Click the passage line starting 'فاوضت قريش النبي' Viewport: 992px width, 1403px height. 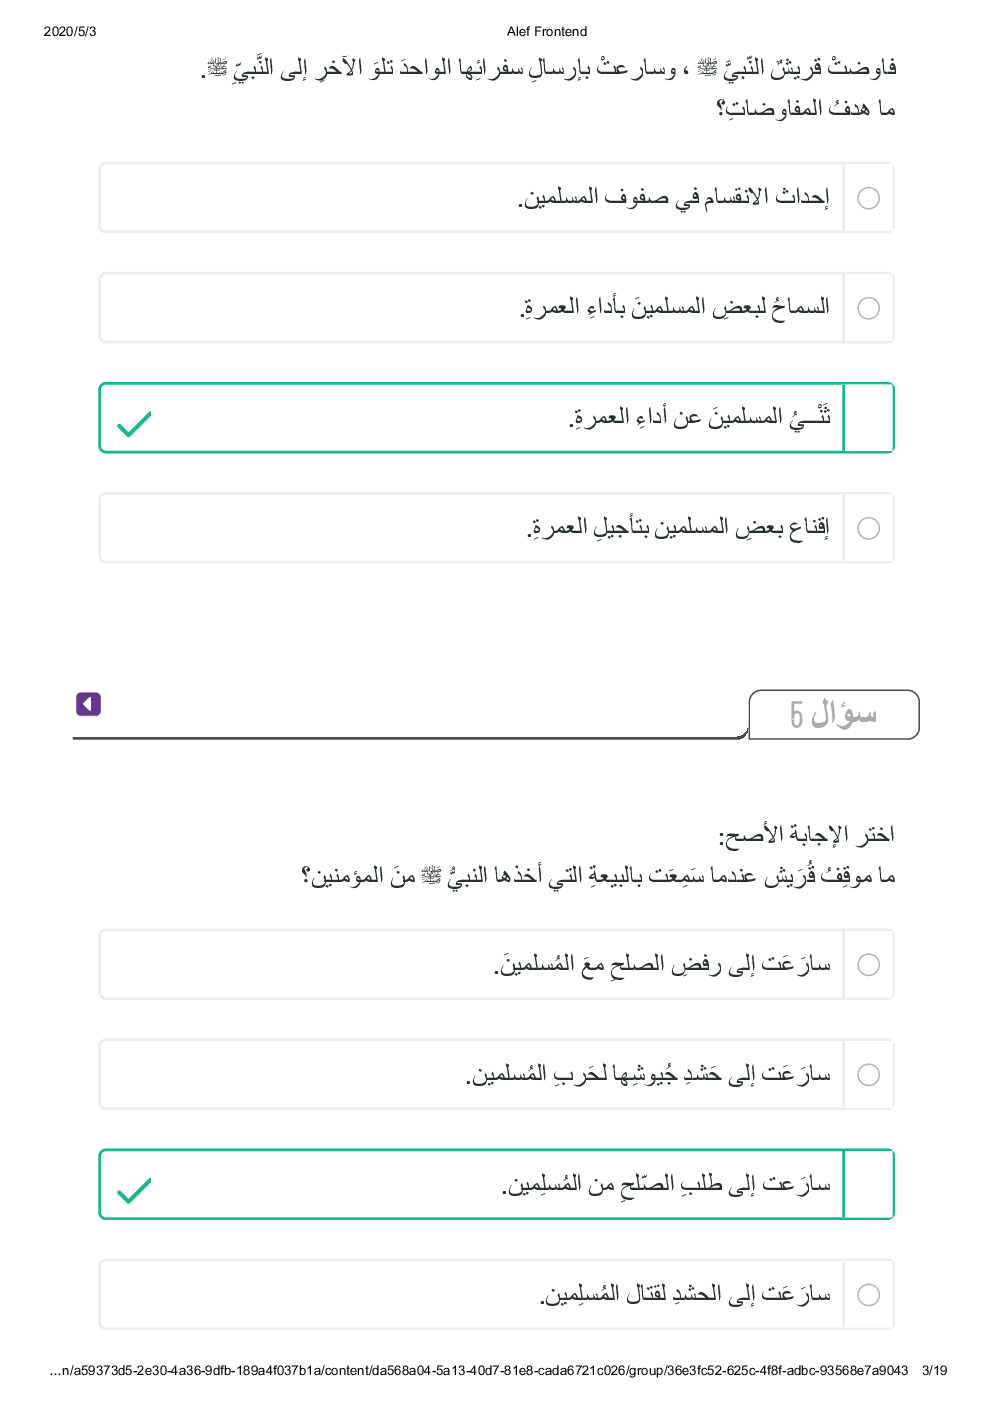point(550,68)
